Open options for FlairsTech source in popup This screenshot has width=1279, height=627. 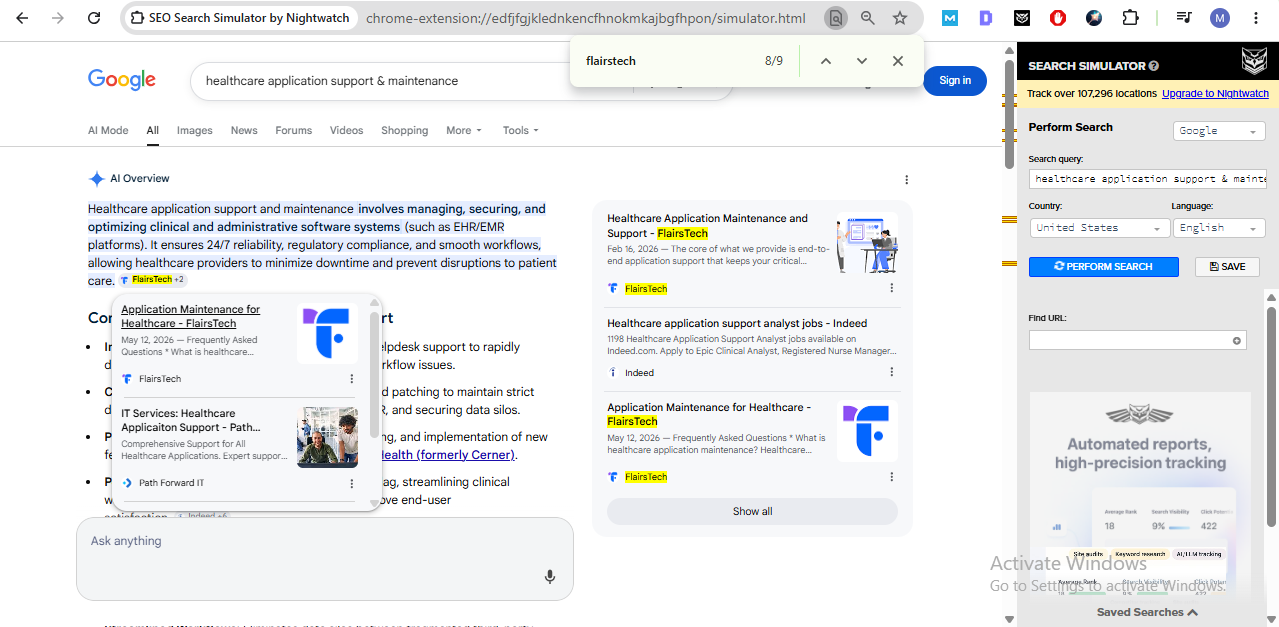[x=352, y=379]
